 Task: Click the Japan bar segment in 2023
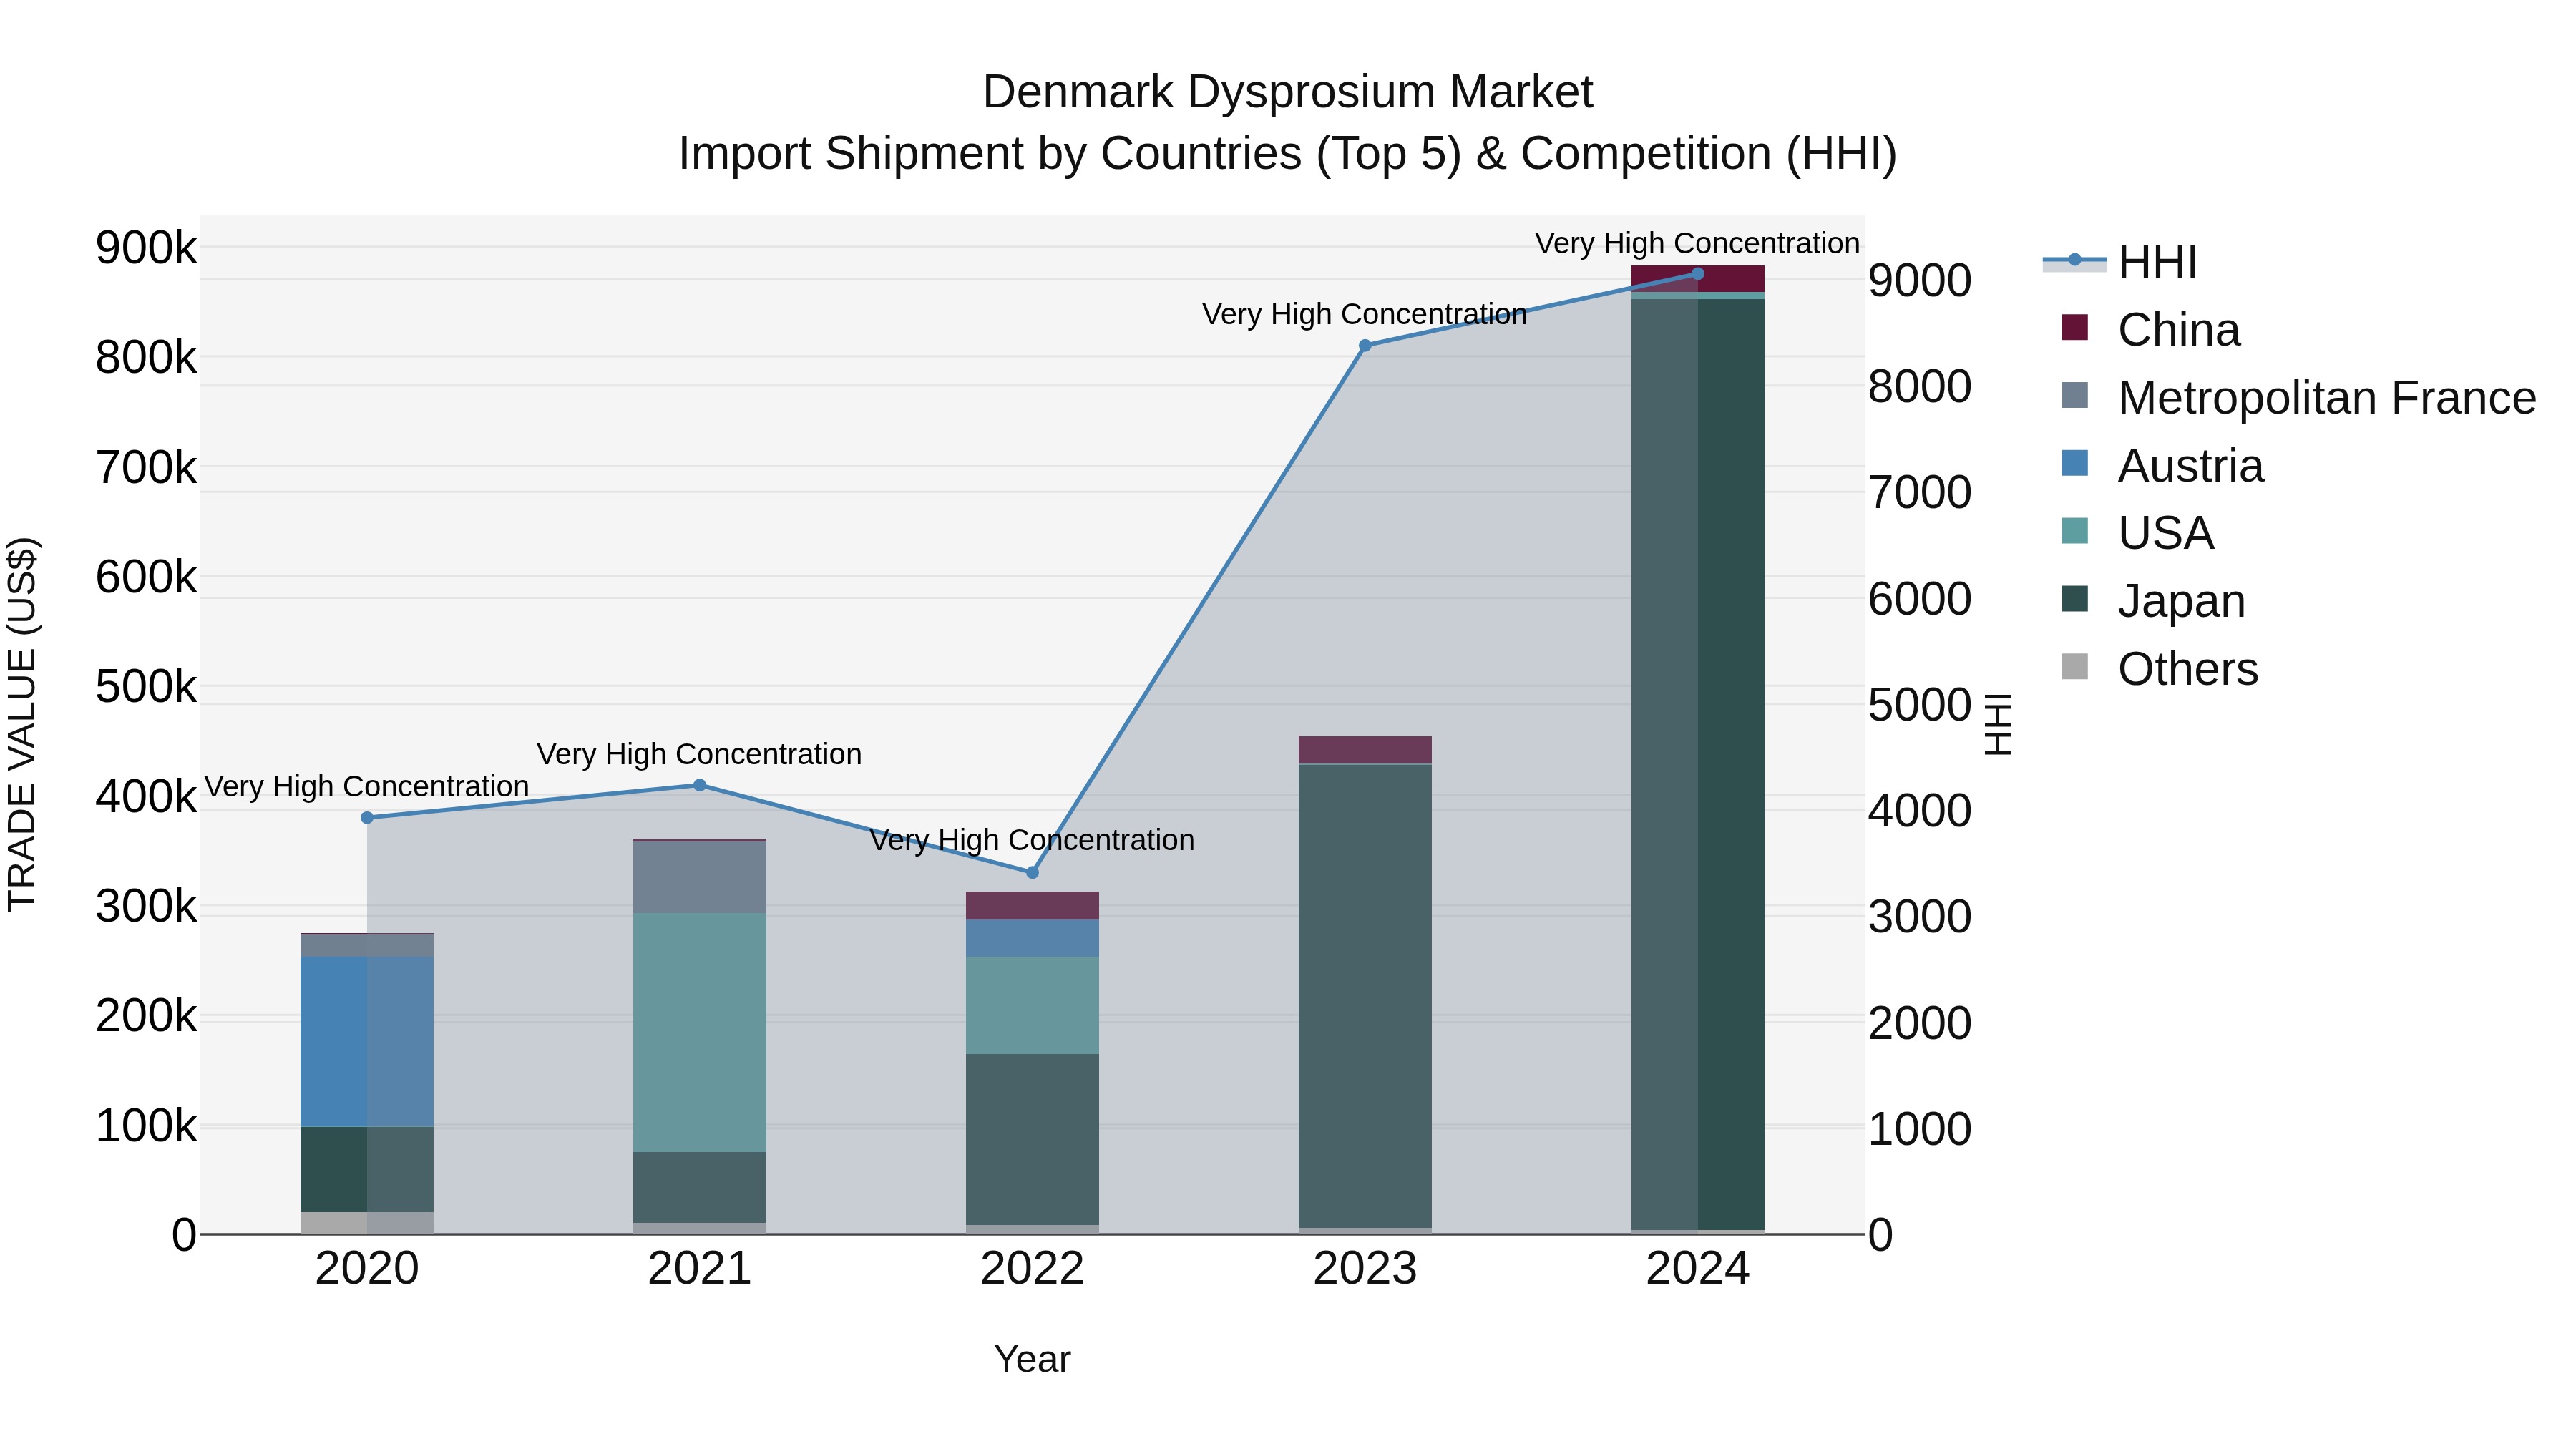[x=1365, y=996]
